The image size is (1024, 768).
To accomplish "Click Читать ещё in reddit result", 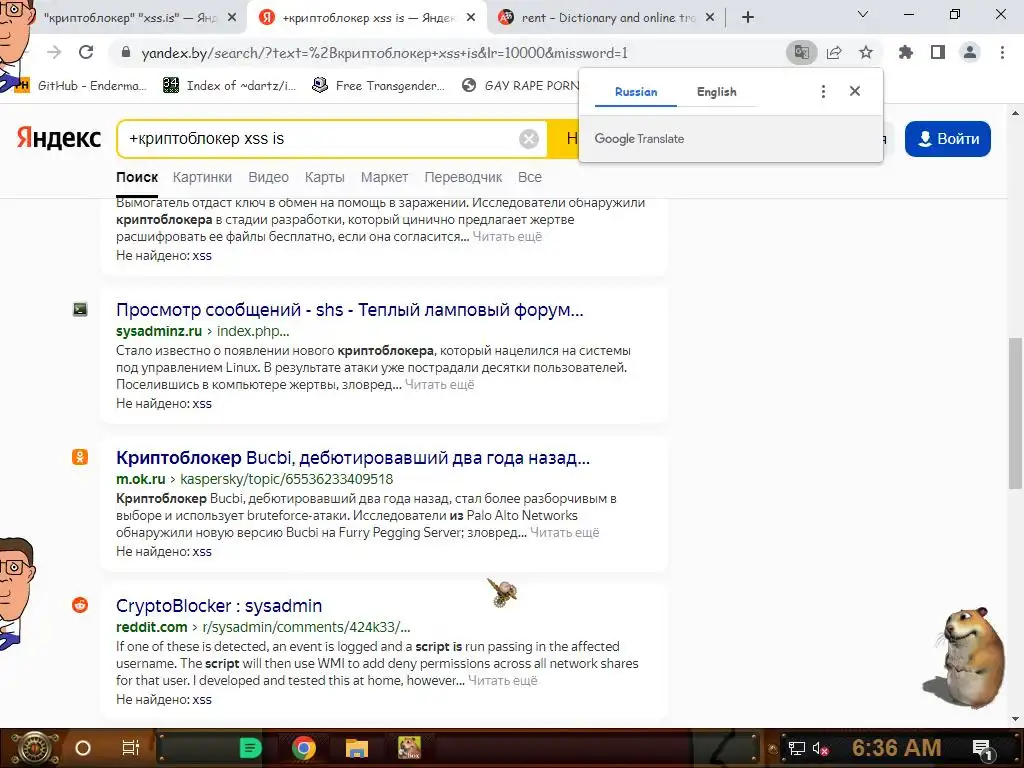I will [x=503, y=680].
